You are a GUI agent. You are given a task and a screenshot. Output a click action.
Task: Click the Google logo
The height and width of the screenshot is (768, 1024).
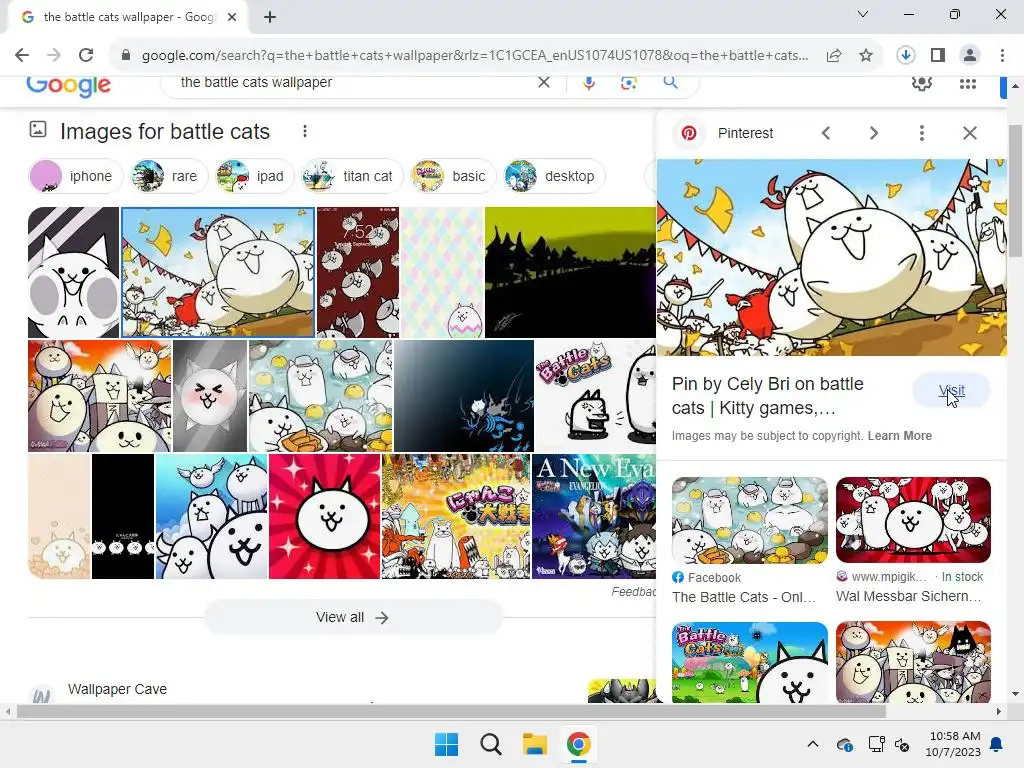pyautogui.click(x=69, y=85)
